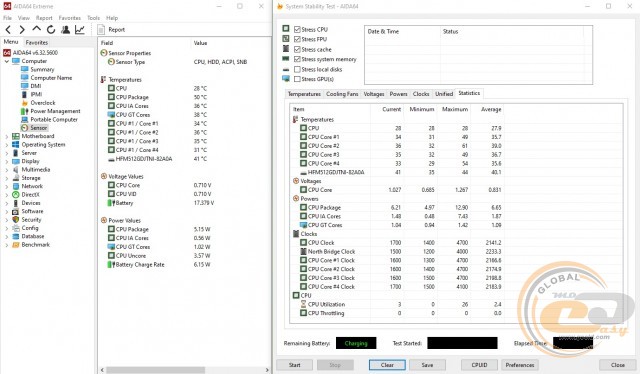Toggle the Stress cache checkbox
The height and width of the screenshot is (374, 640).
click(x=297, y=49)
